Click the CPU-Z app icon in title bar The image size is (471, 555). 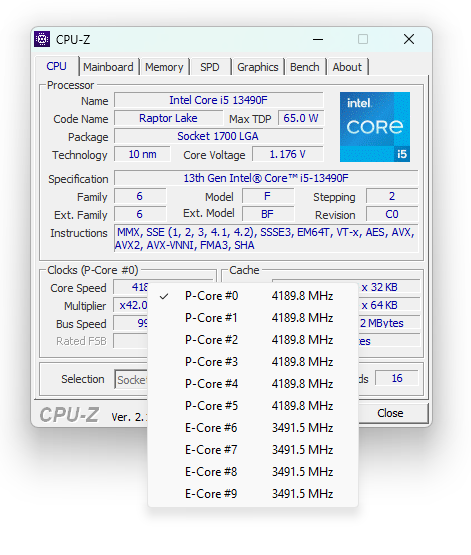click(x=42, y=39)
